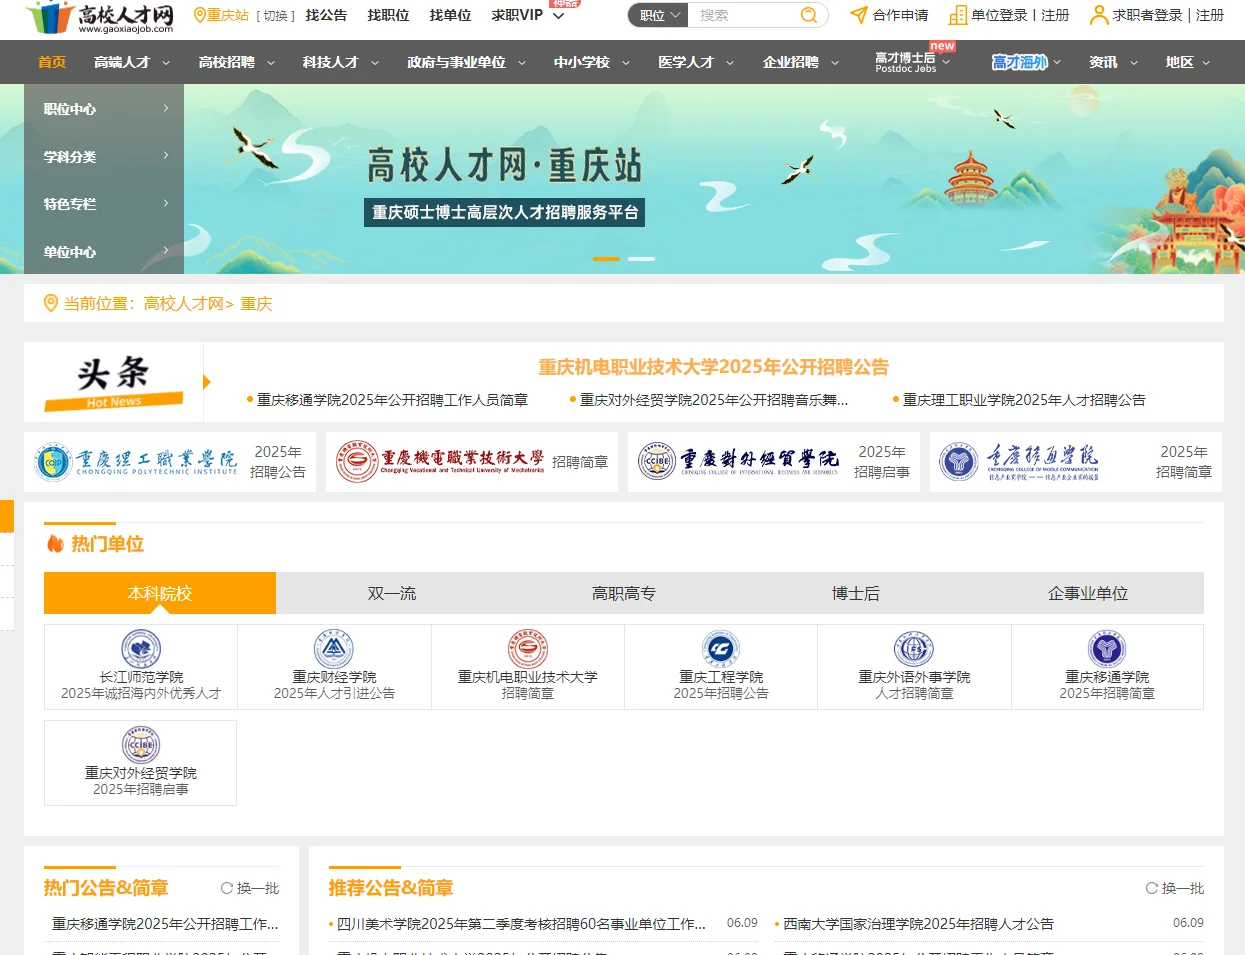Viewport: 1245px width, 955px height.
Task: 选择高职高专分类标签
Action: point(623,593)
